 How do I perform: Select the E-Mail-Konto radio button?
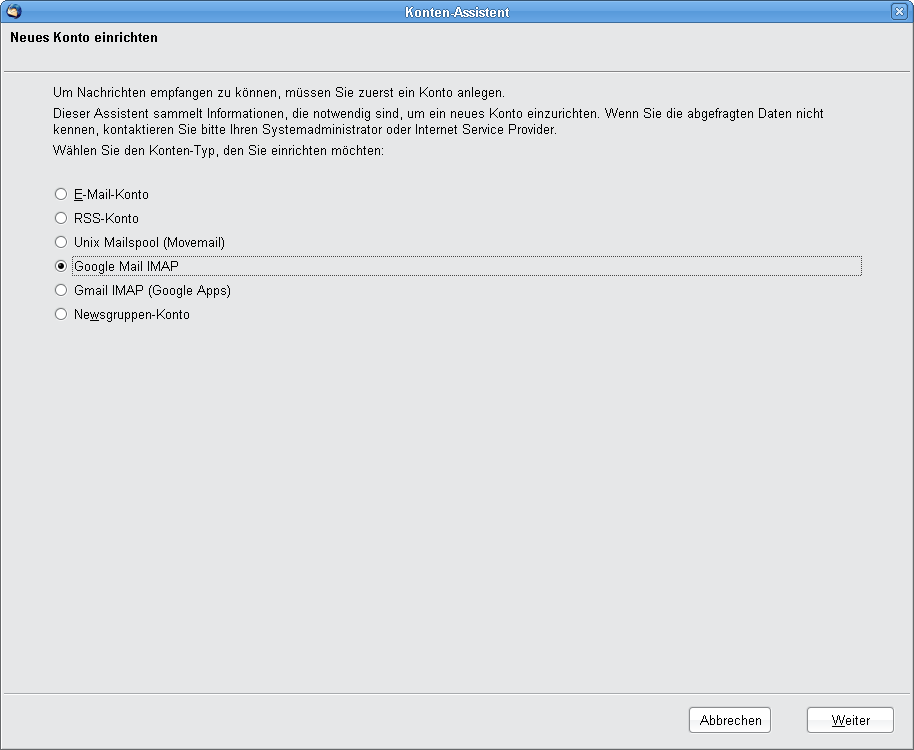pyautogui.click(x=61, y=194)
